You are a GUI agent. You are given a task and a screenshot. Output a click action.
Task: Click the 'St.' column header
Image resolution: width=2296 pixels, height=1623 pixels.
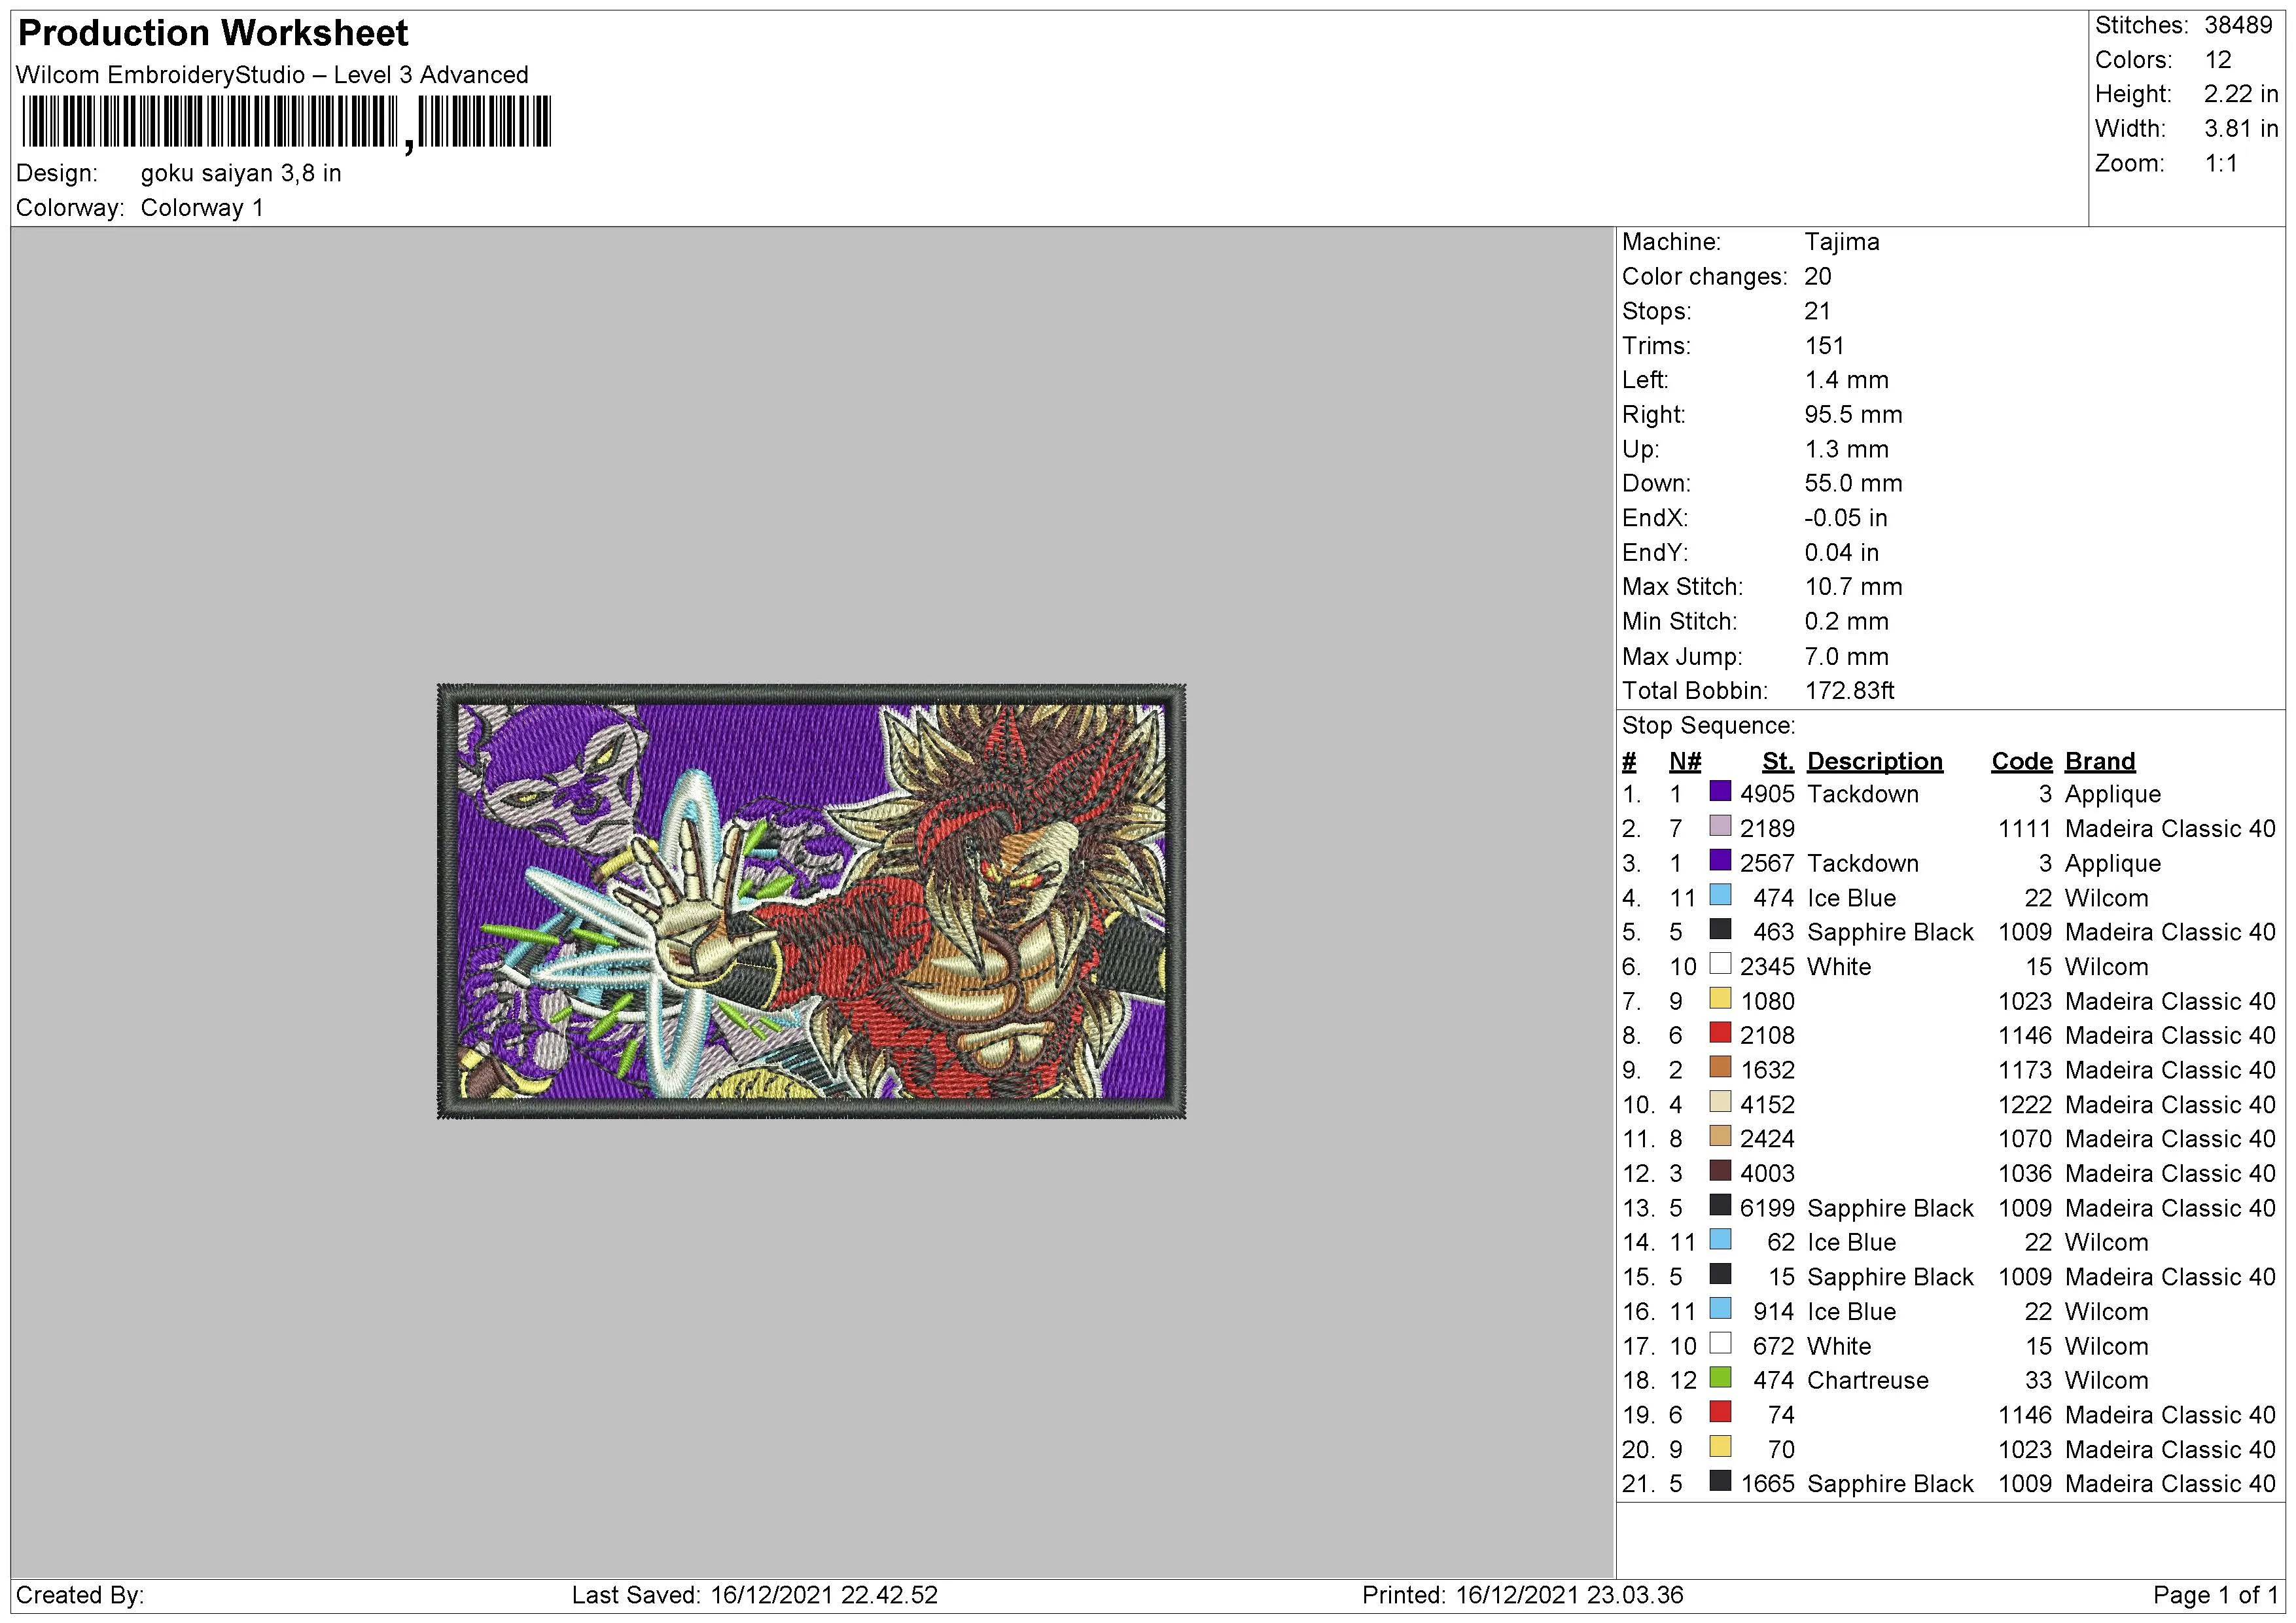click(1778, 761)
